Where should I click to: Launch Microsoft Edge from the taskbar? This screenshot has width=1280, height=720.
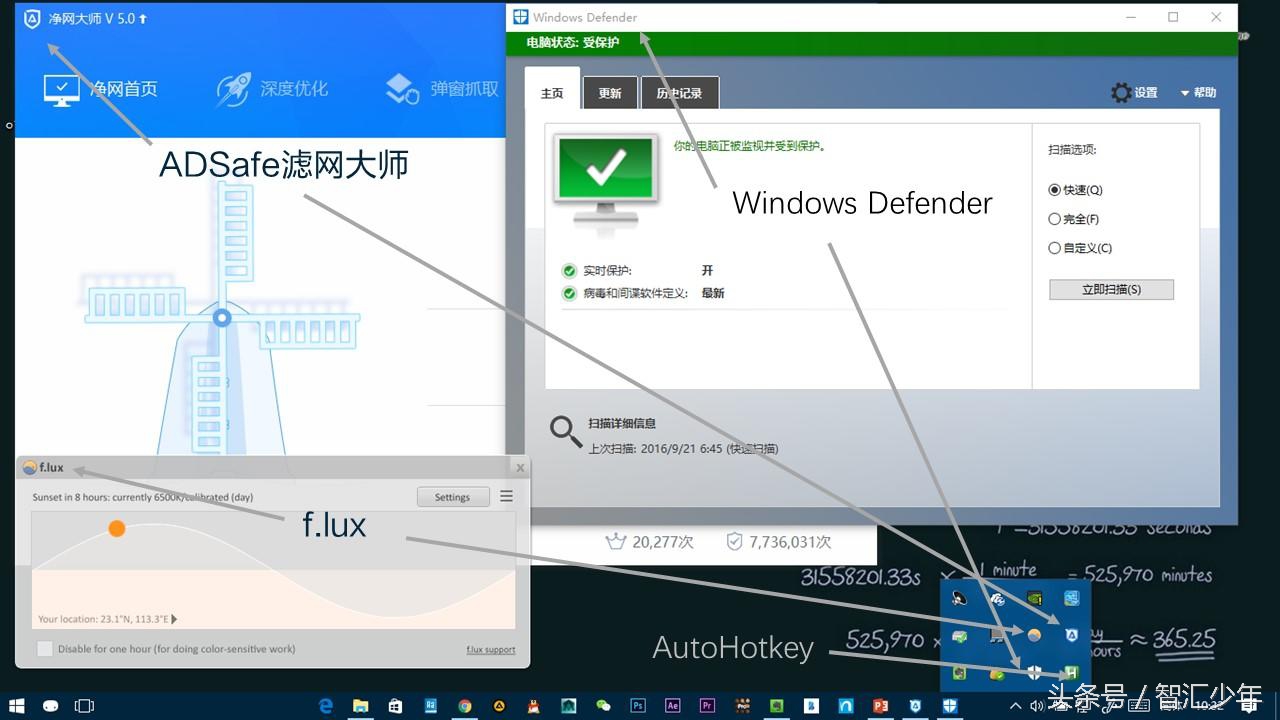pyautogui.click(x=326, y=706)
